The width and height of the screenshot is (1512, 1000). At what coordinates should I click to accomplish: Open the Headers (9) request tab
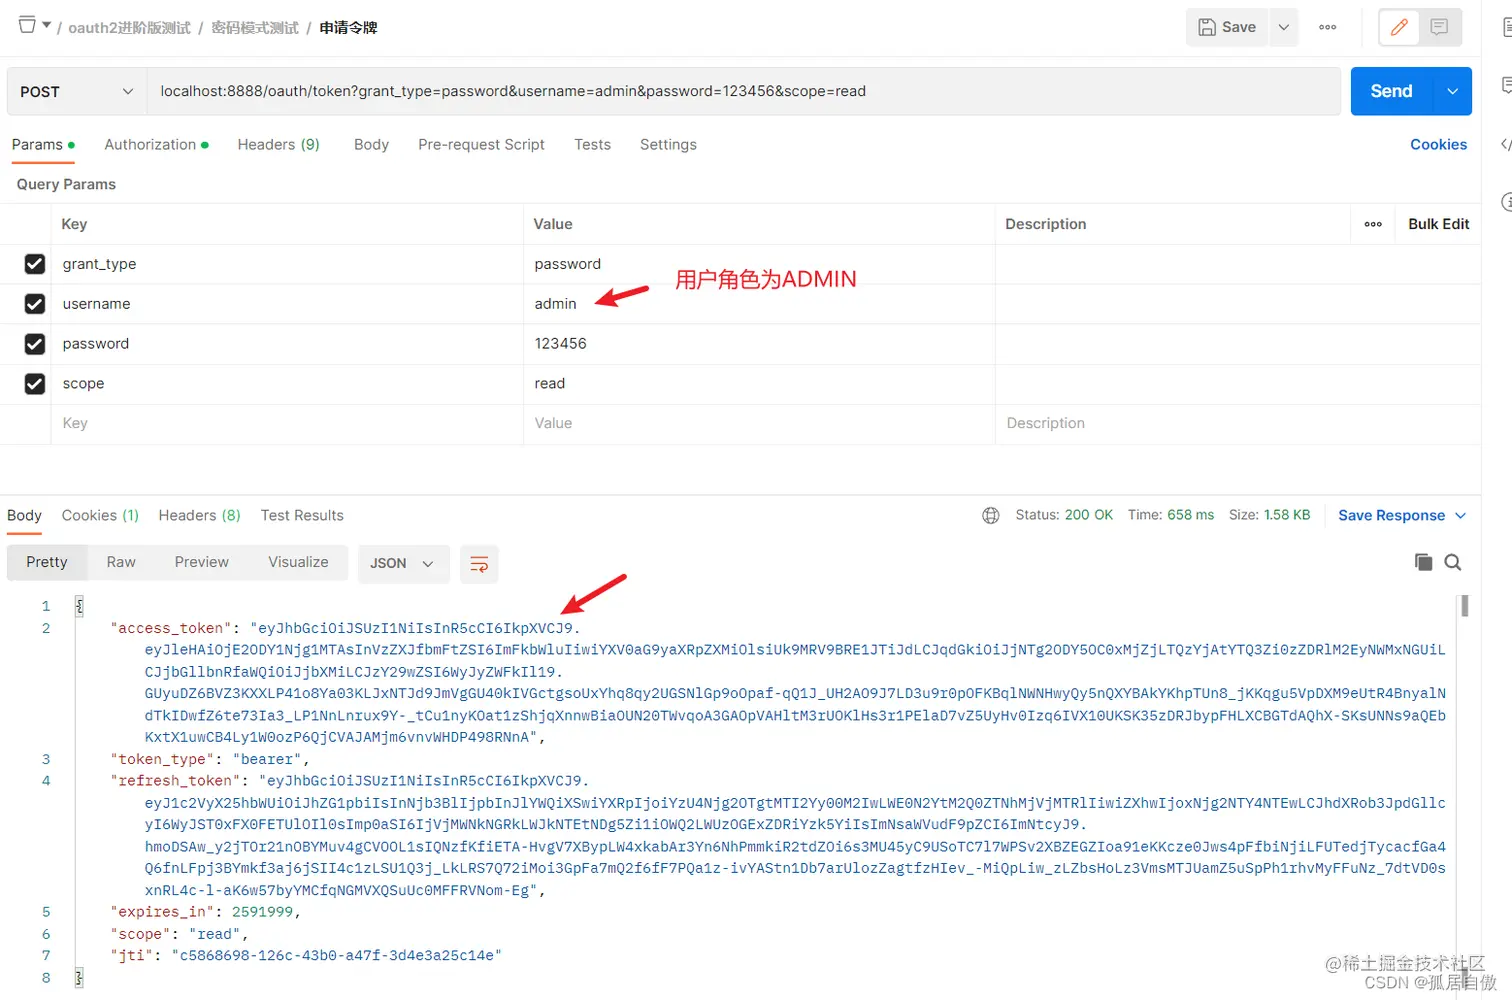point(278,145)
